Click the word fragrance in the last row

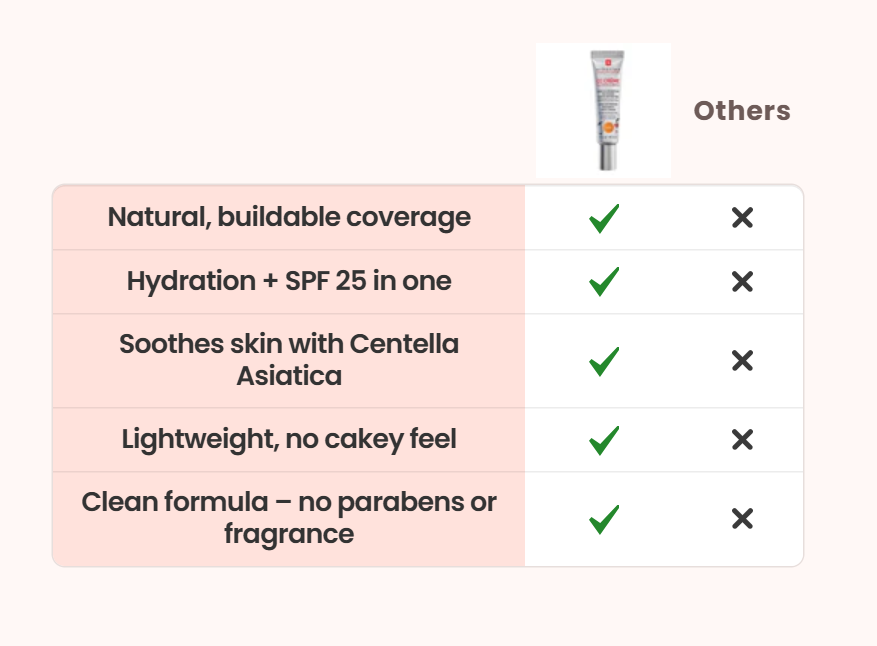289,534
